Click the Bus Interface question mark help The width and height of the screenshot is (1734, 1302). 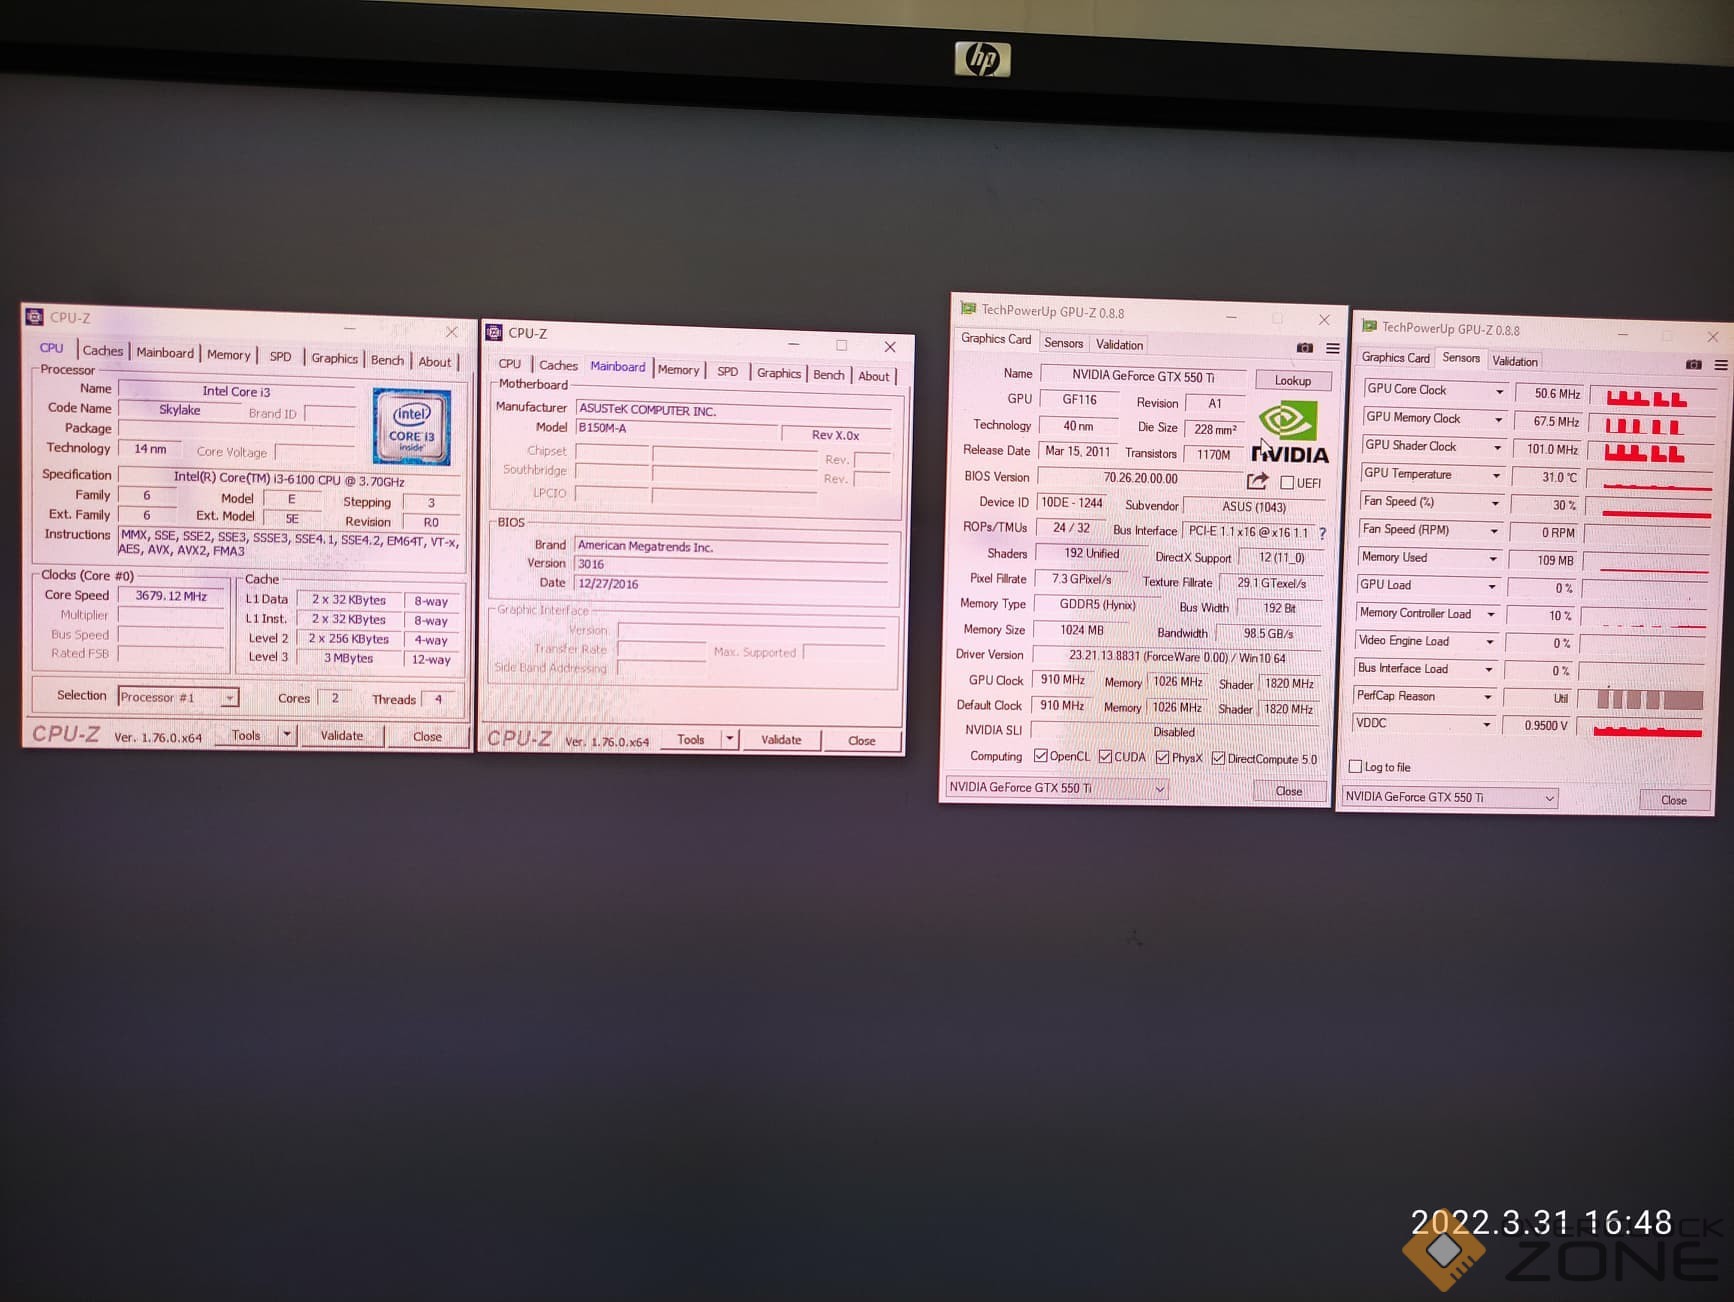click(x=1322, y=533)
